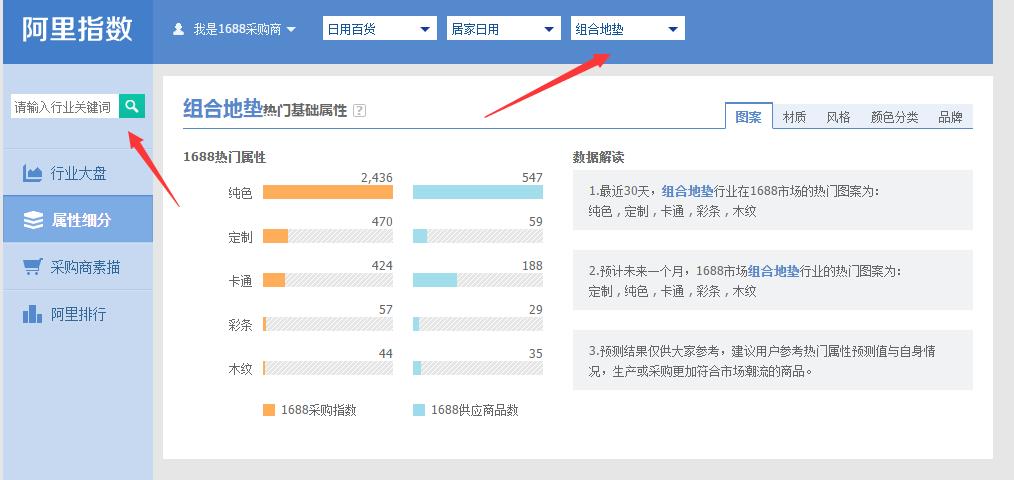1014x480 pixels.
Task: Open the 组合地垫 product dropdown
Action: pyautogui.click(x=627, y=28)
